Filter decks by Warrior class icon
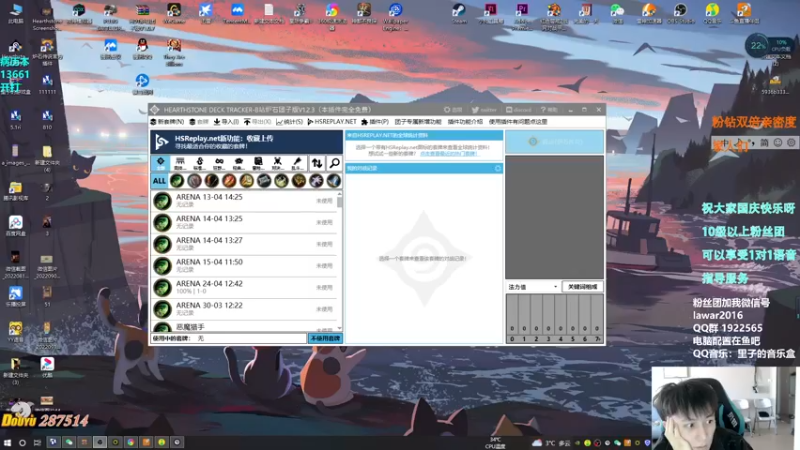This screenshot has height=450, width=800. 333,181
